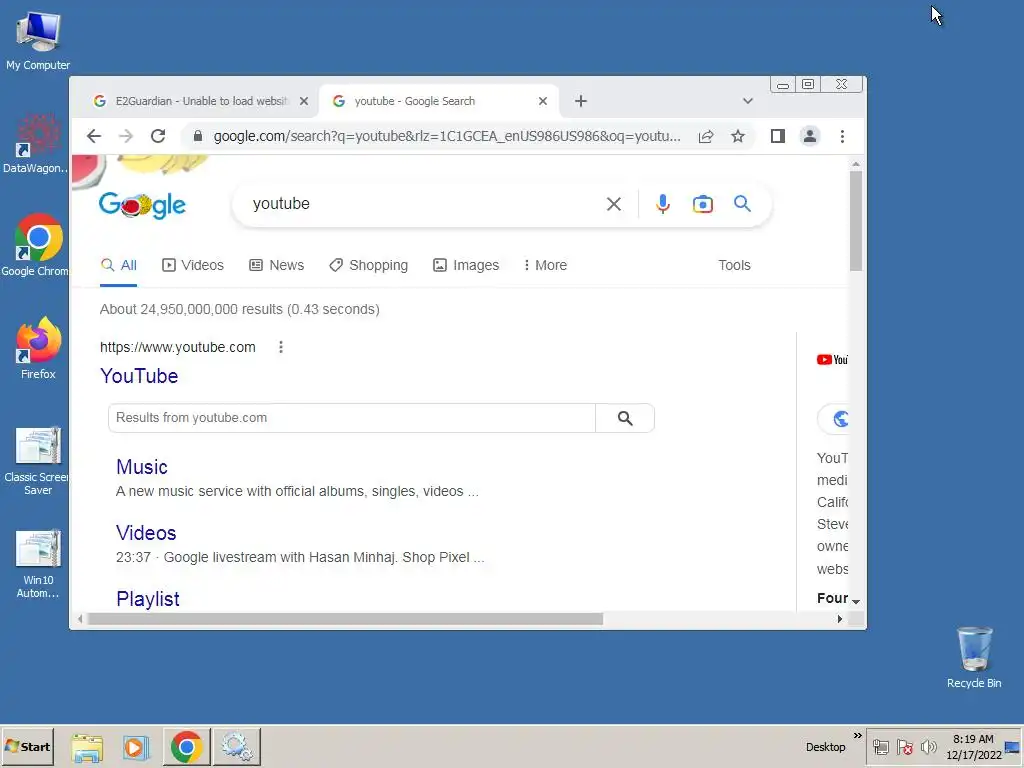Click the YouTube logo in knowledge panel
The height and width of the screenshot is (768, 1024).
point(832,360)
